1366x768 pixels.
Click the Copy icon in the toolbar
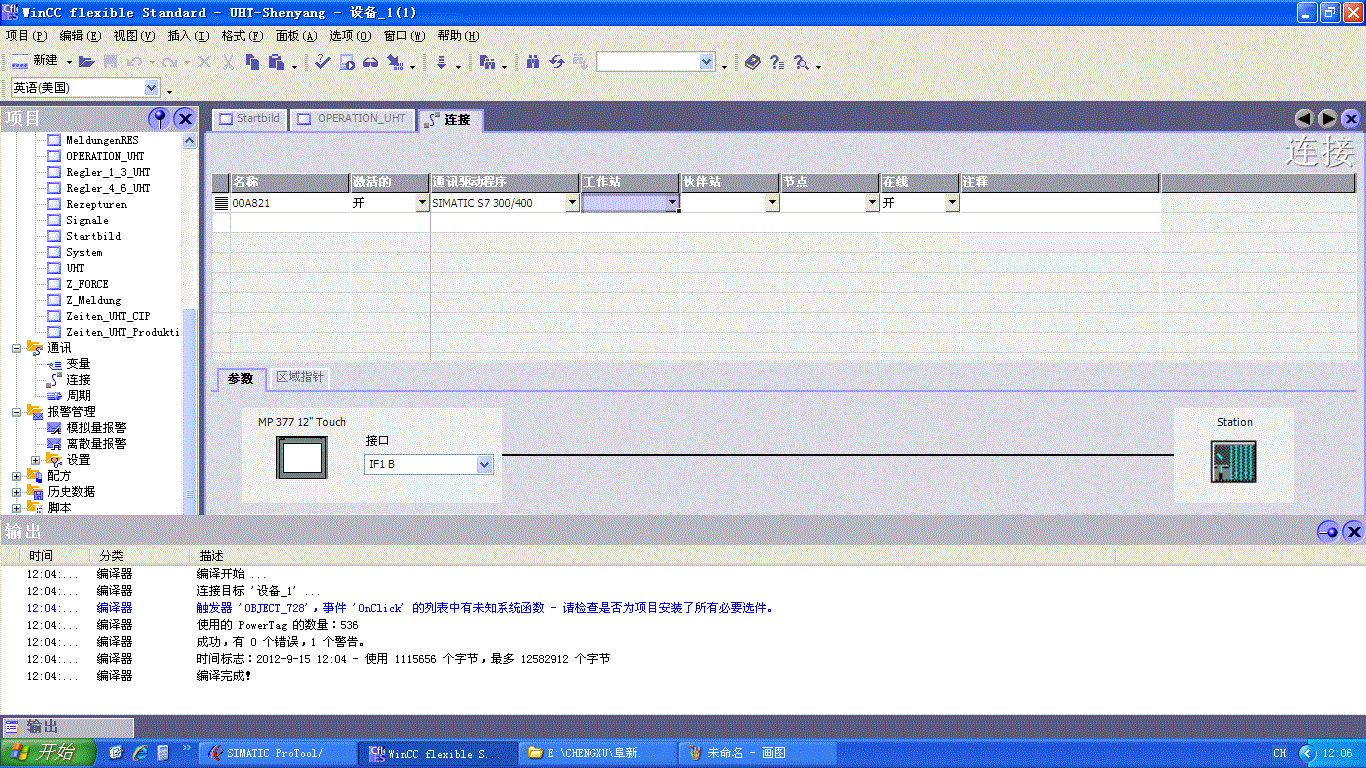click(252, 62)
